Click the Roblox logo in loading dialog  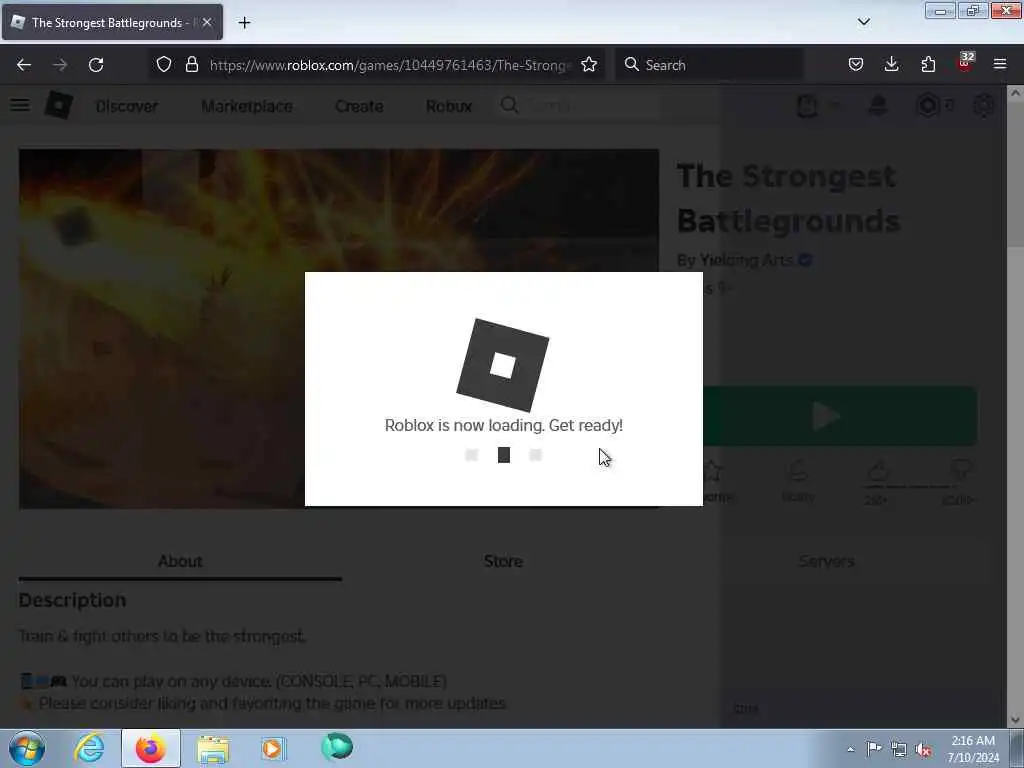tap(503, 365)
